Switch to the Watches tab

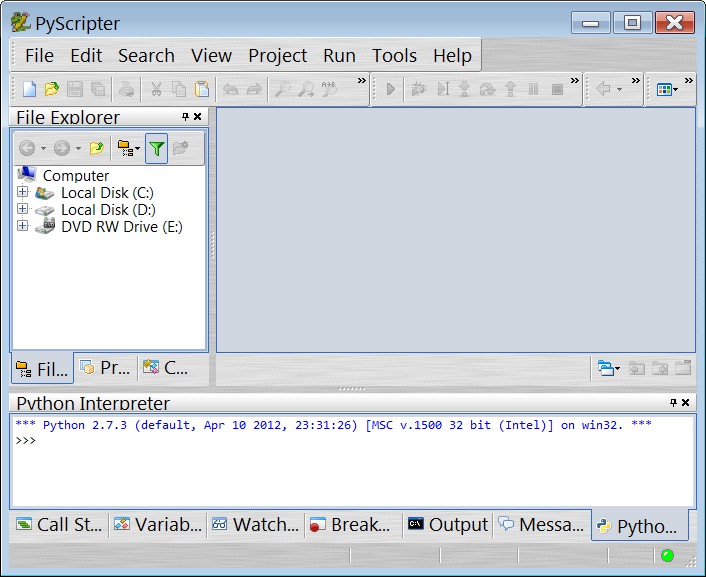point(255,525)
